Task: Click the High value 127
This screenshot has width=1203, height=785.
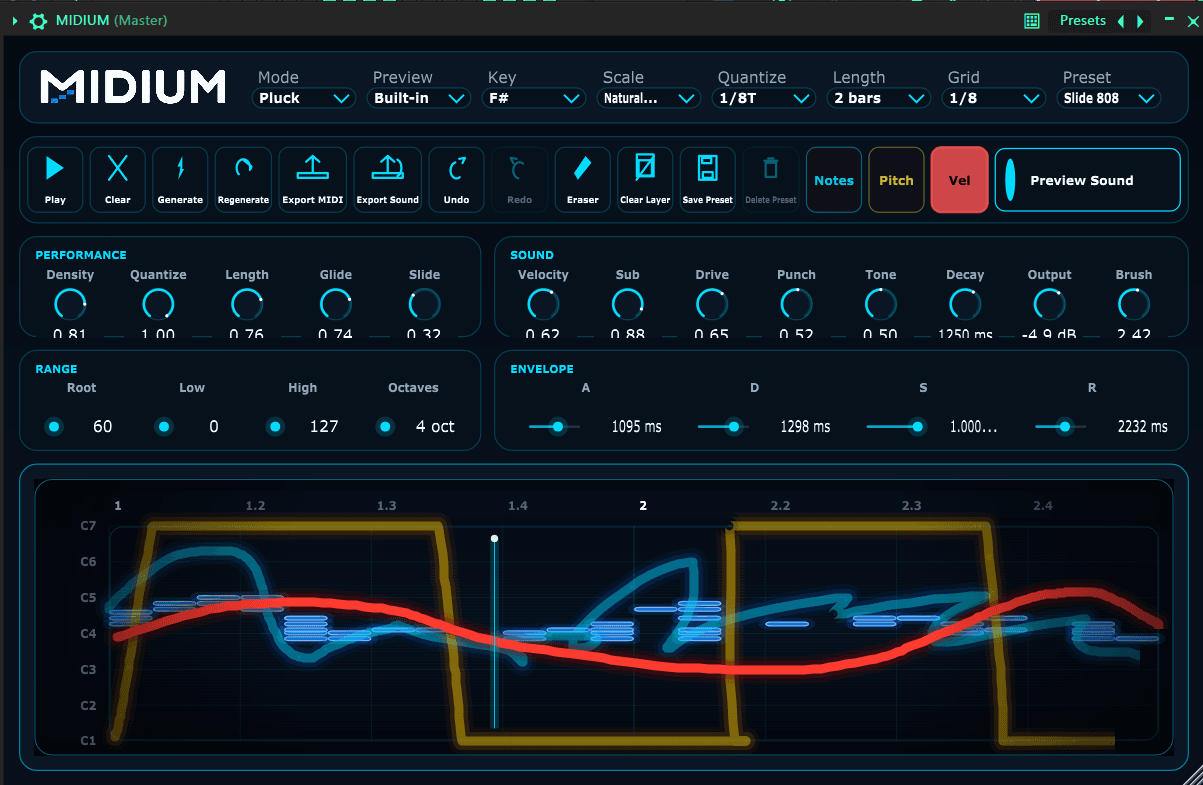Action: point(324,427)
